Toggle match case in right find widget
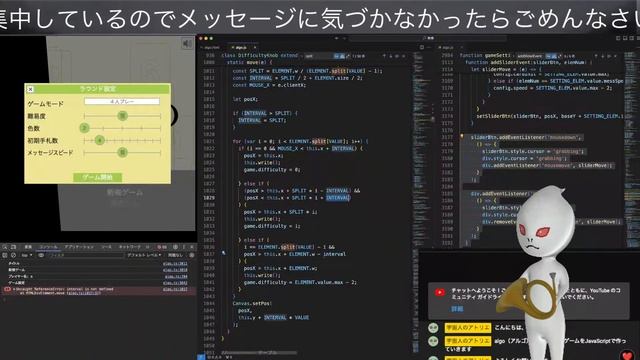Screen dimensions: 640x360 coord(548,56)
